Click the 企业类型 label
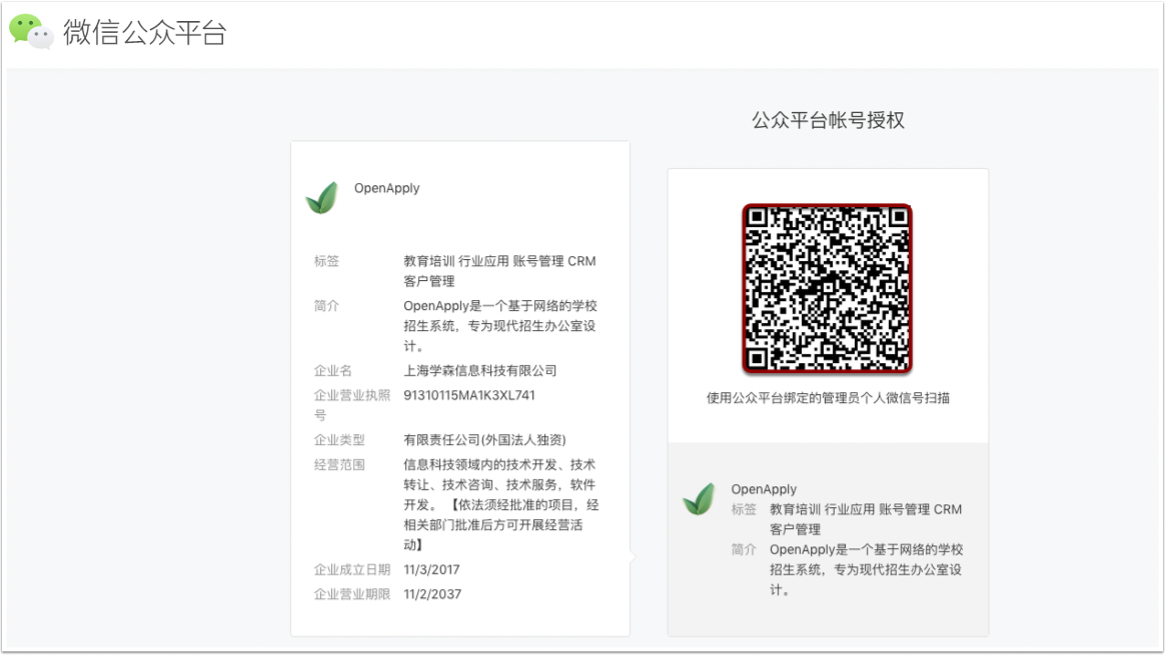The height and width of the screenshot is (658, 1168). pos(339,440)
